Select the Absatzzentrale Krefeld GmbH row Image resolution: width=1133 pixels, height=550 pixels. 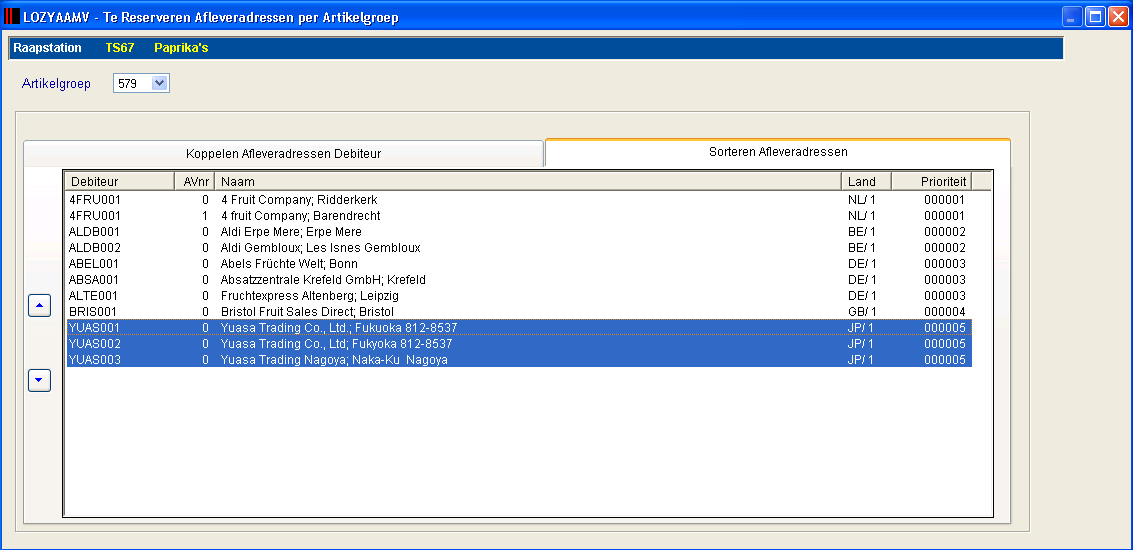[519, 279]
